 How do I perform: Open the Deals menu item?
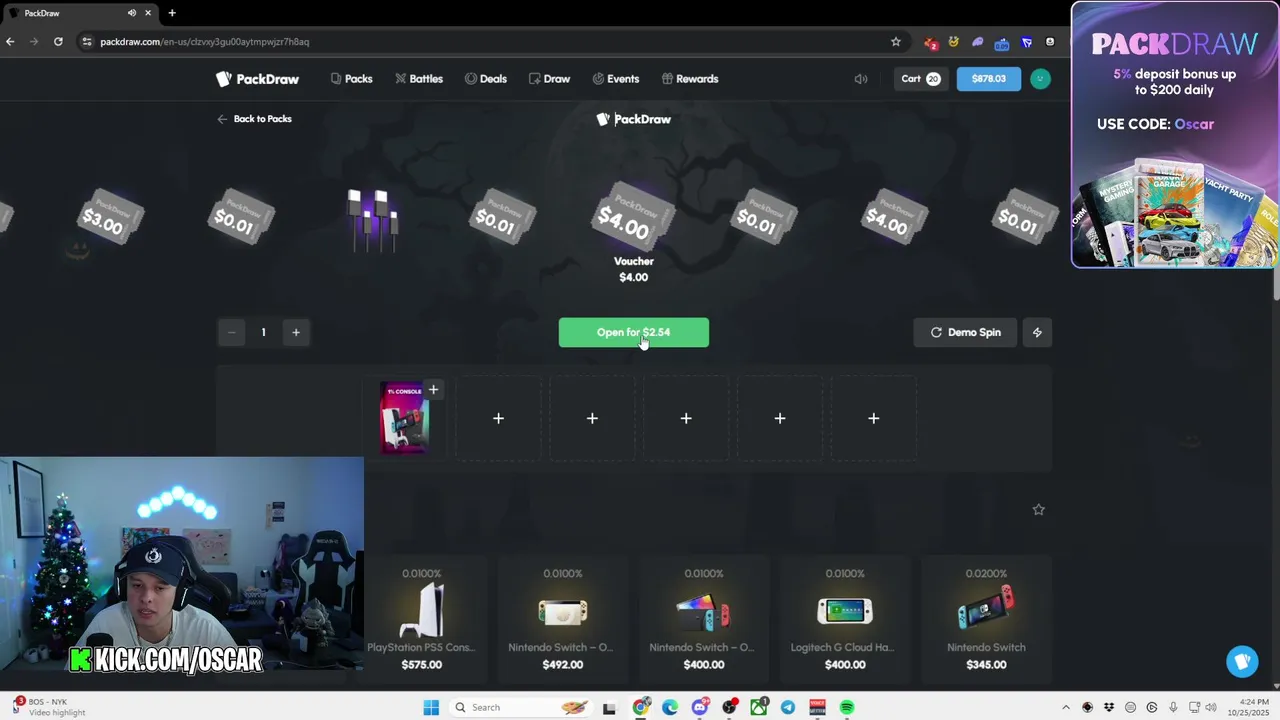(x=486, y=79)
